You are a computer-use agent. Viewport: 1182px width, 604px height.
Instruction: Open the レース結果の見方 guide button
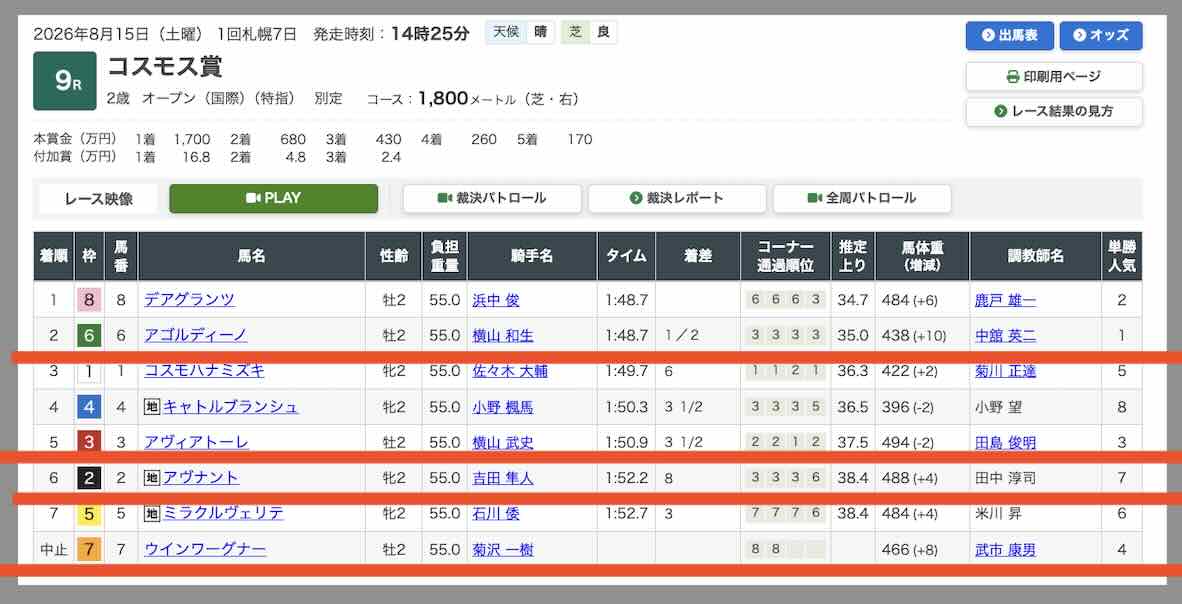click(1054, 111)
